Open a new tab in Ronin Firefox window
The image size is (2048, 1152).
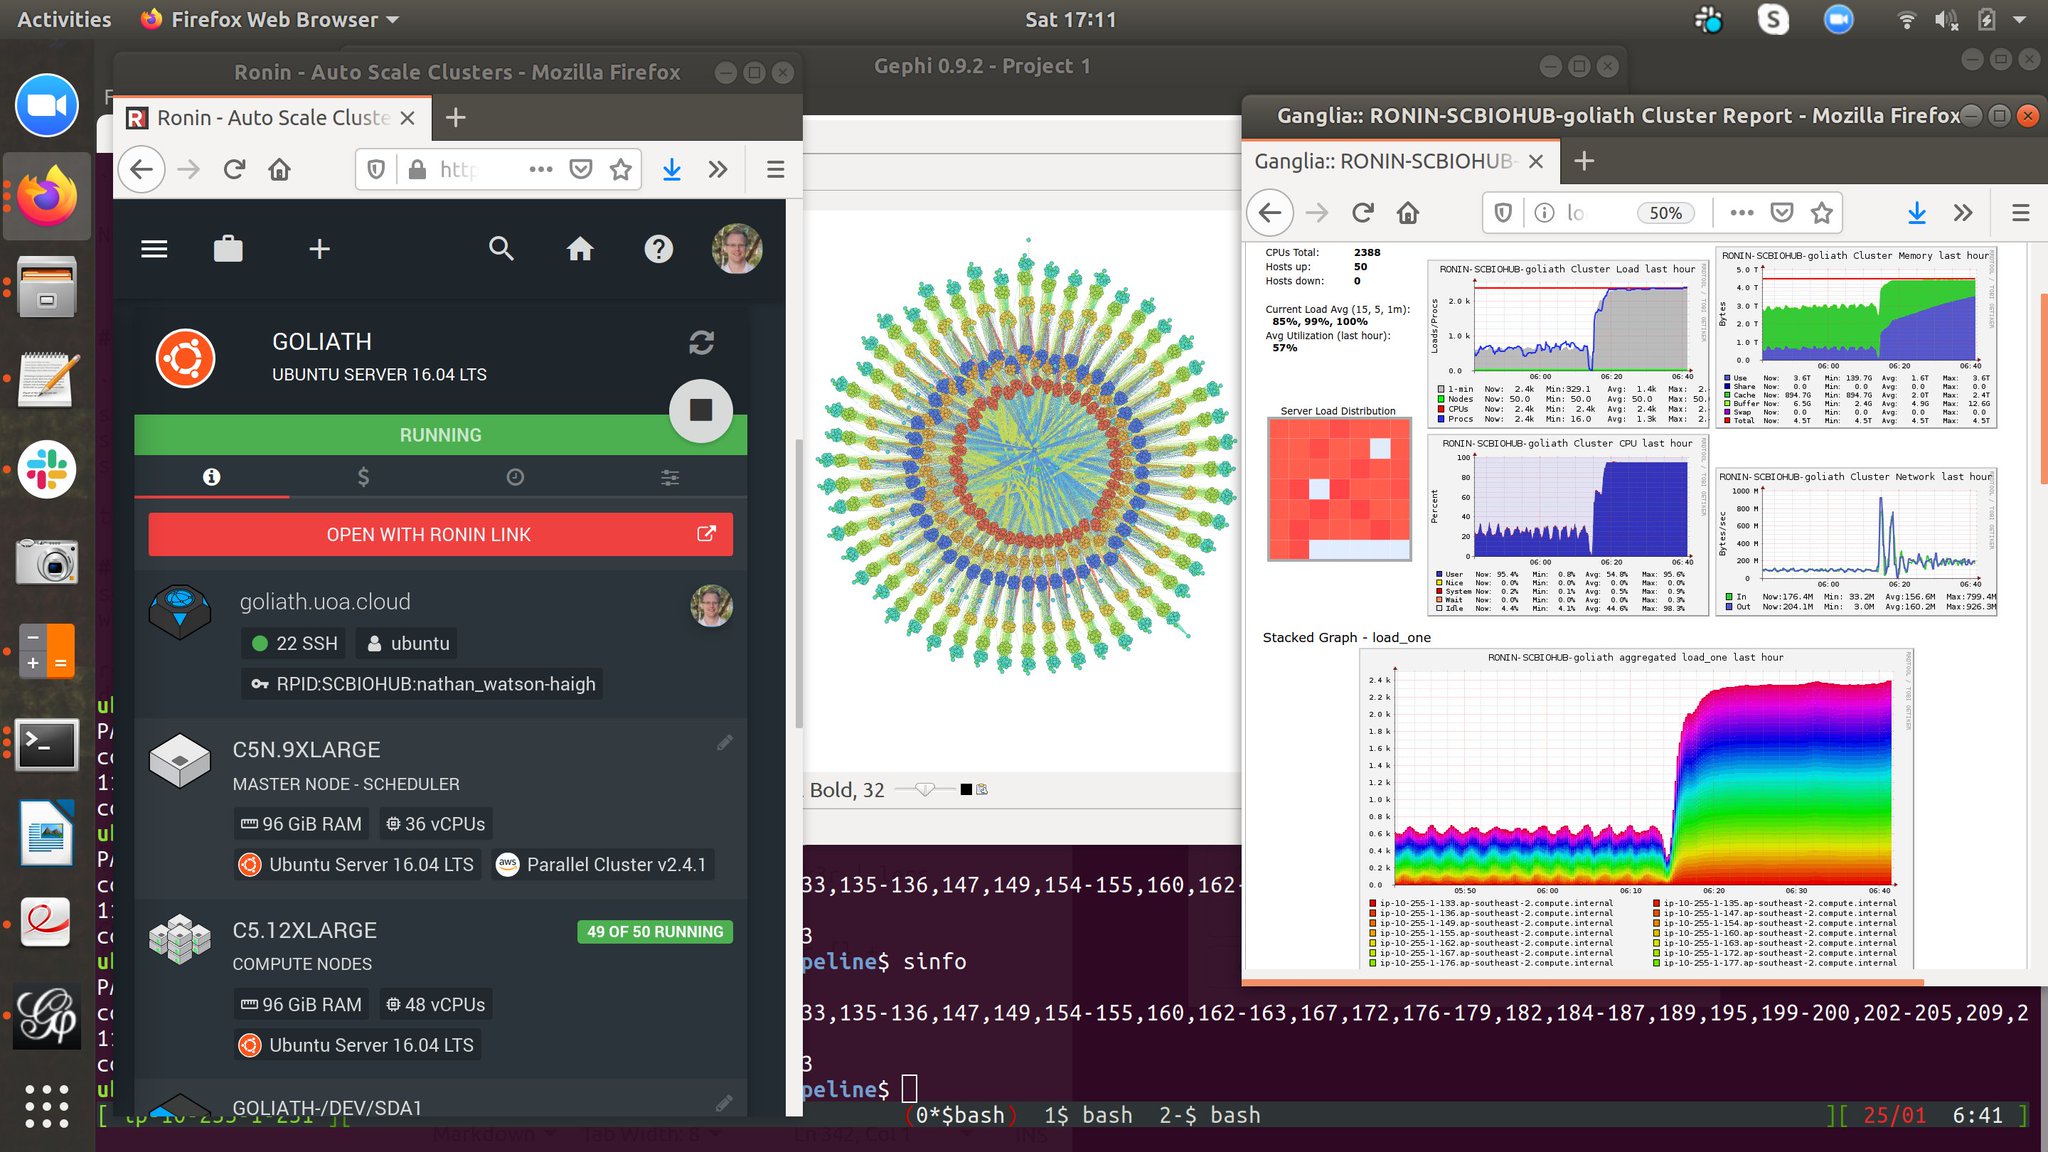[x=456, y=118]
